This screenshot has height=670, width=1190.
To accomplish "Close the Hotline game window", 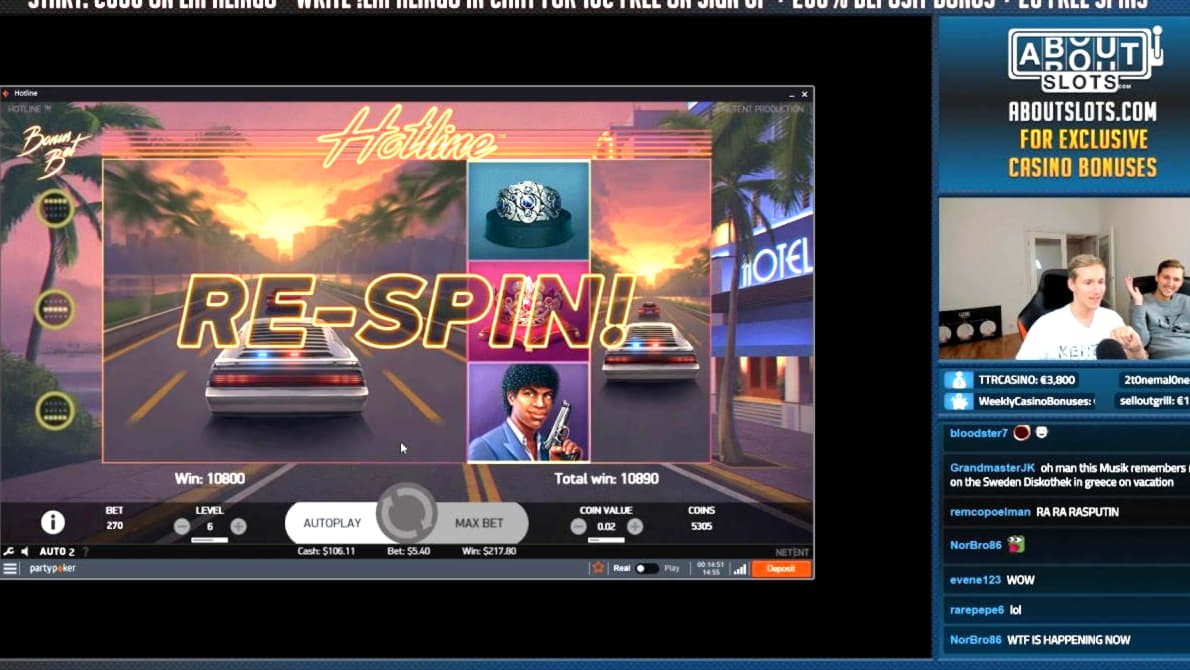I will tap(804, 94).
